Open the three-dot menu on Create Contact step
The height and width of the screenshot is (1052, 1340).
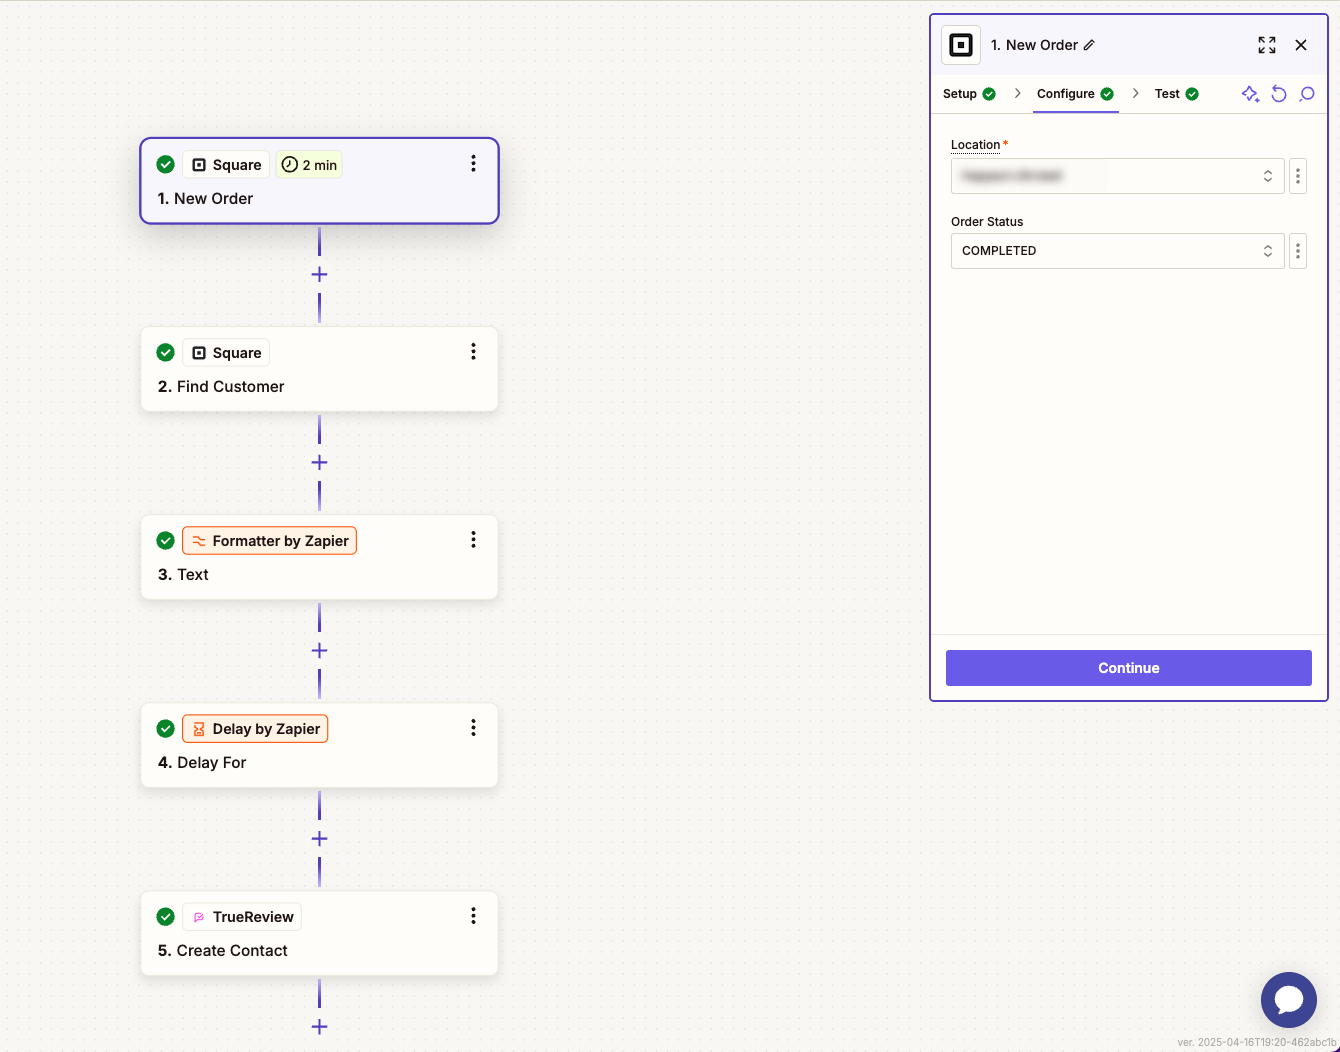(473, 916)
